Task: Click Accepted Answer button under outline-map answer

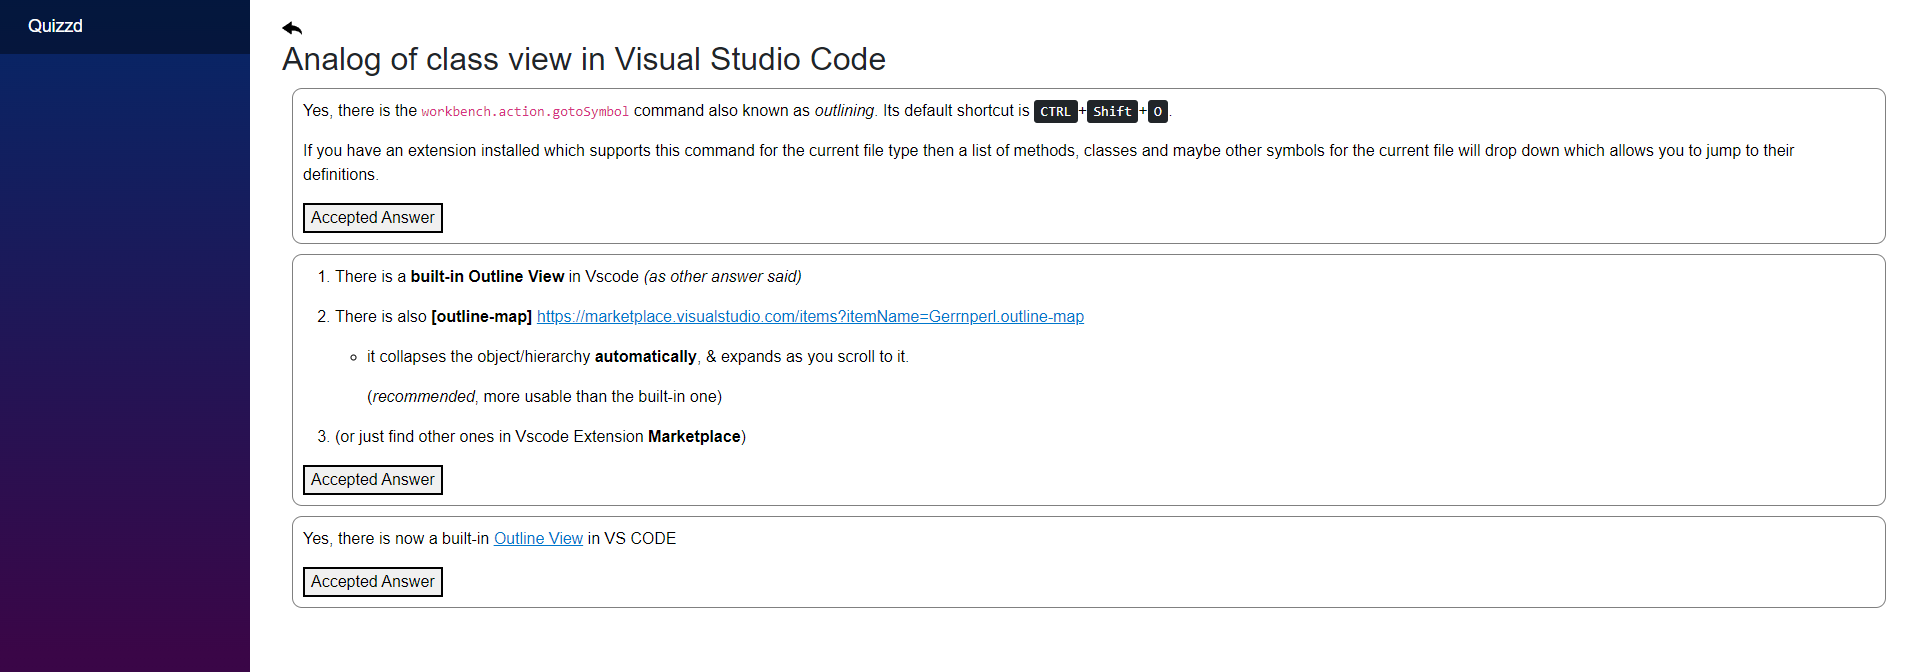Action: pyautogui.click(x=373, y=480)
